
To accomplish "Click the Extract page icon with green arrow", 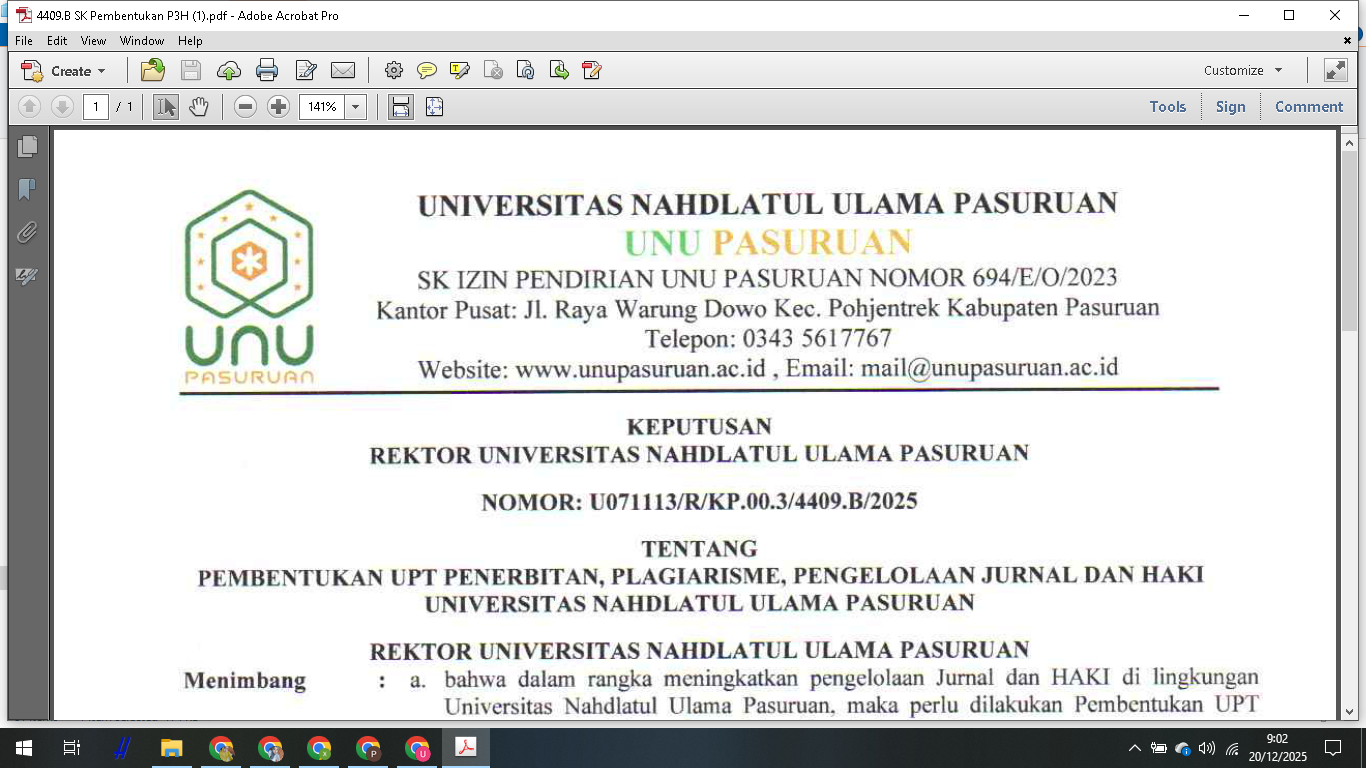I will click(559, 70).
